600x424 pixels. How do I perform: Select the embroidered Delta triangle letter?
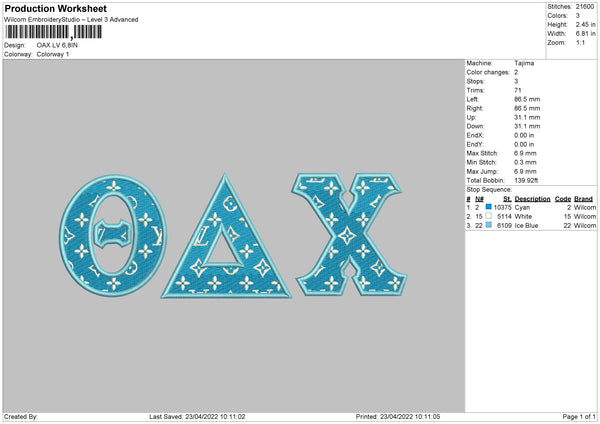click(226, 236)
